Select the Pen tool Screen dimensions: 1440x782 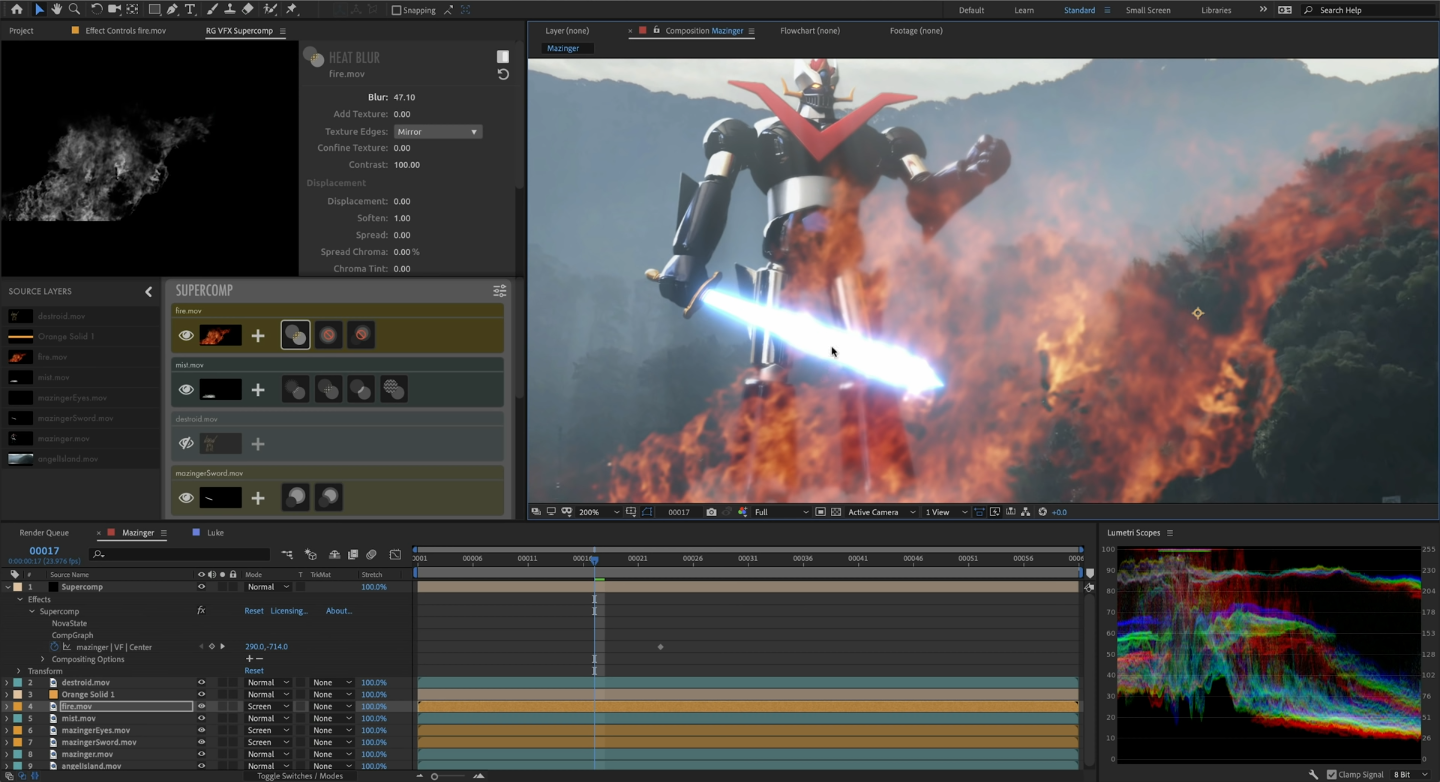click(x=172, y=9)
